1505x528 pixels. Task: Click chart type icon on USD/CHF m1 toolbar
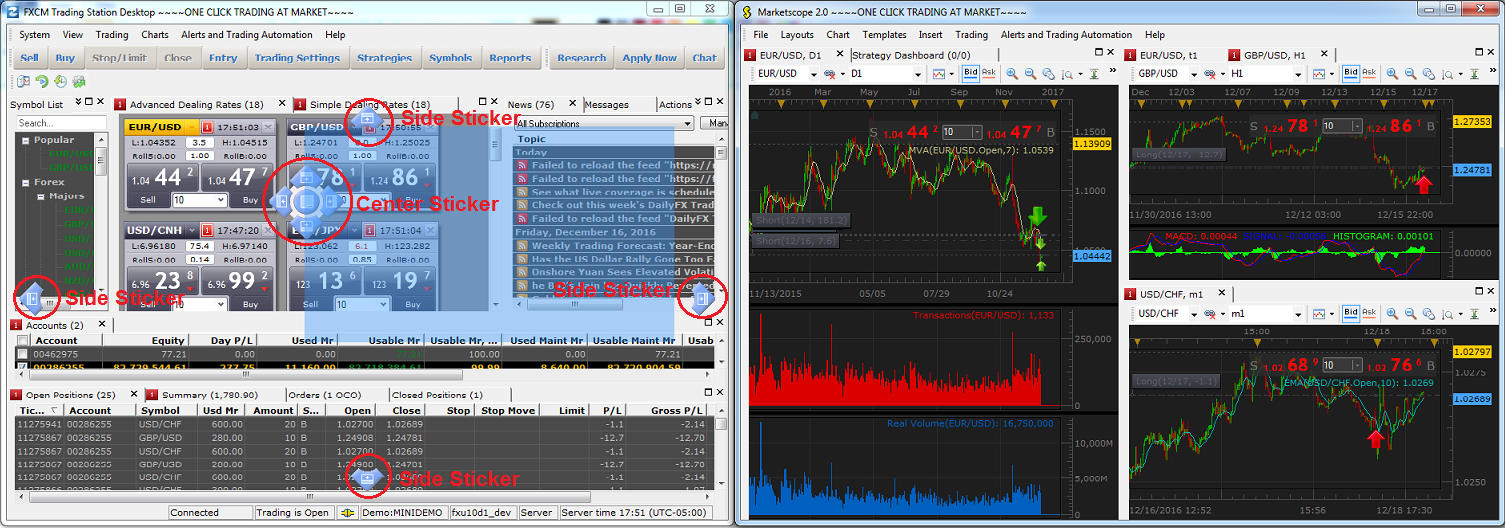tap(1321, 314)
